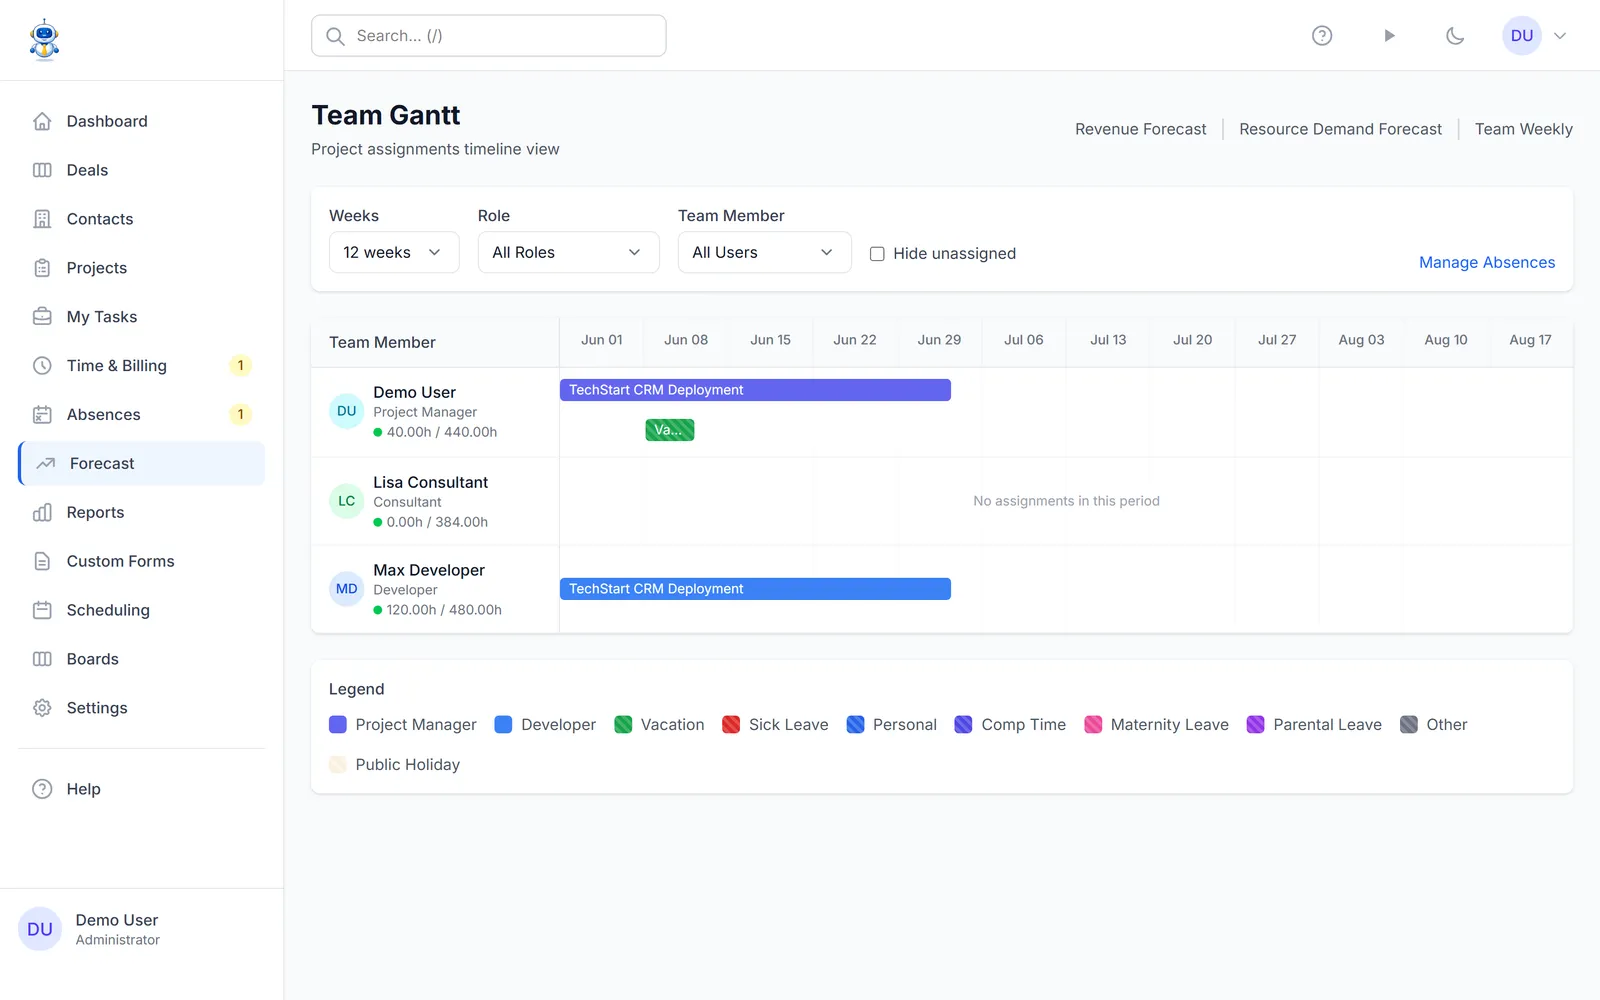Click the Boards columns icon

coord(42,659)
